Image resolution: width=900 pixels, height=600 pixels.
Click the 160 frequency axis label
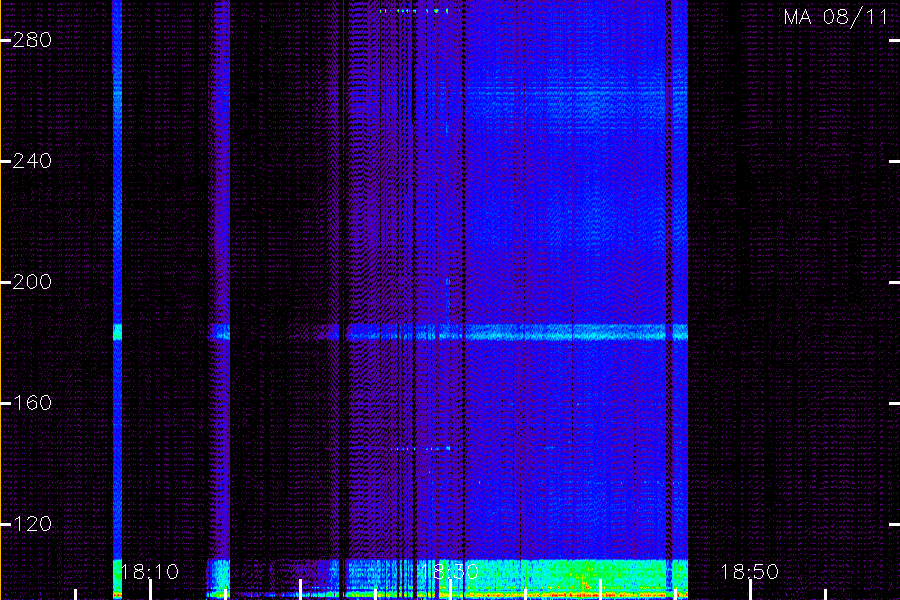32,402
